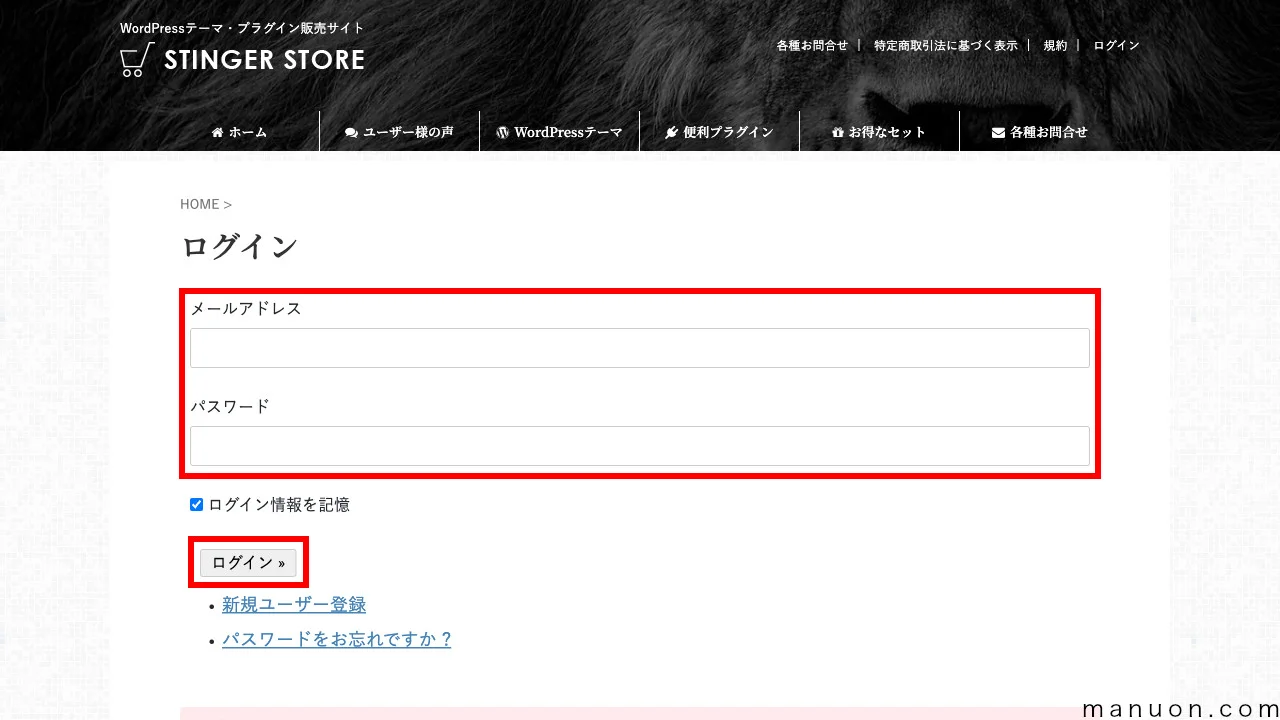Toggle the ログイン情報を記憶 checkbox

click(197, 505)
